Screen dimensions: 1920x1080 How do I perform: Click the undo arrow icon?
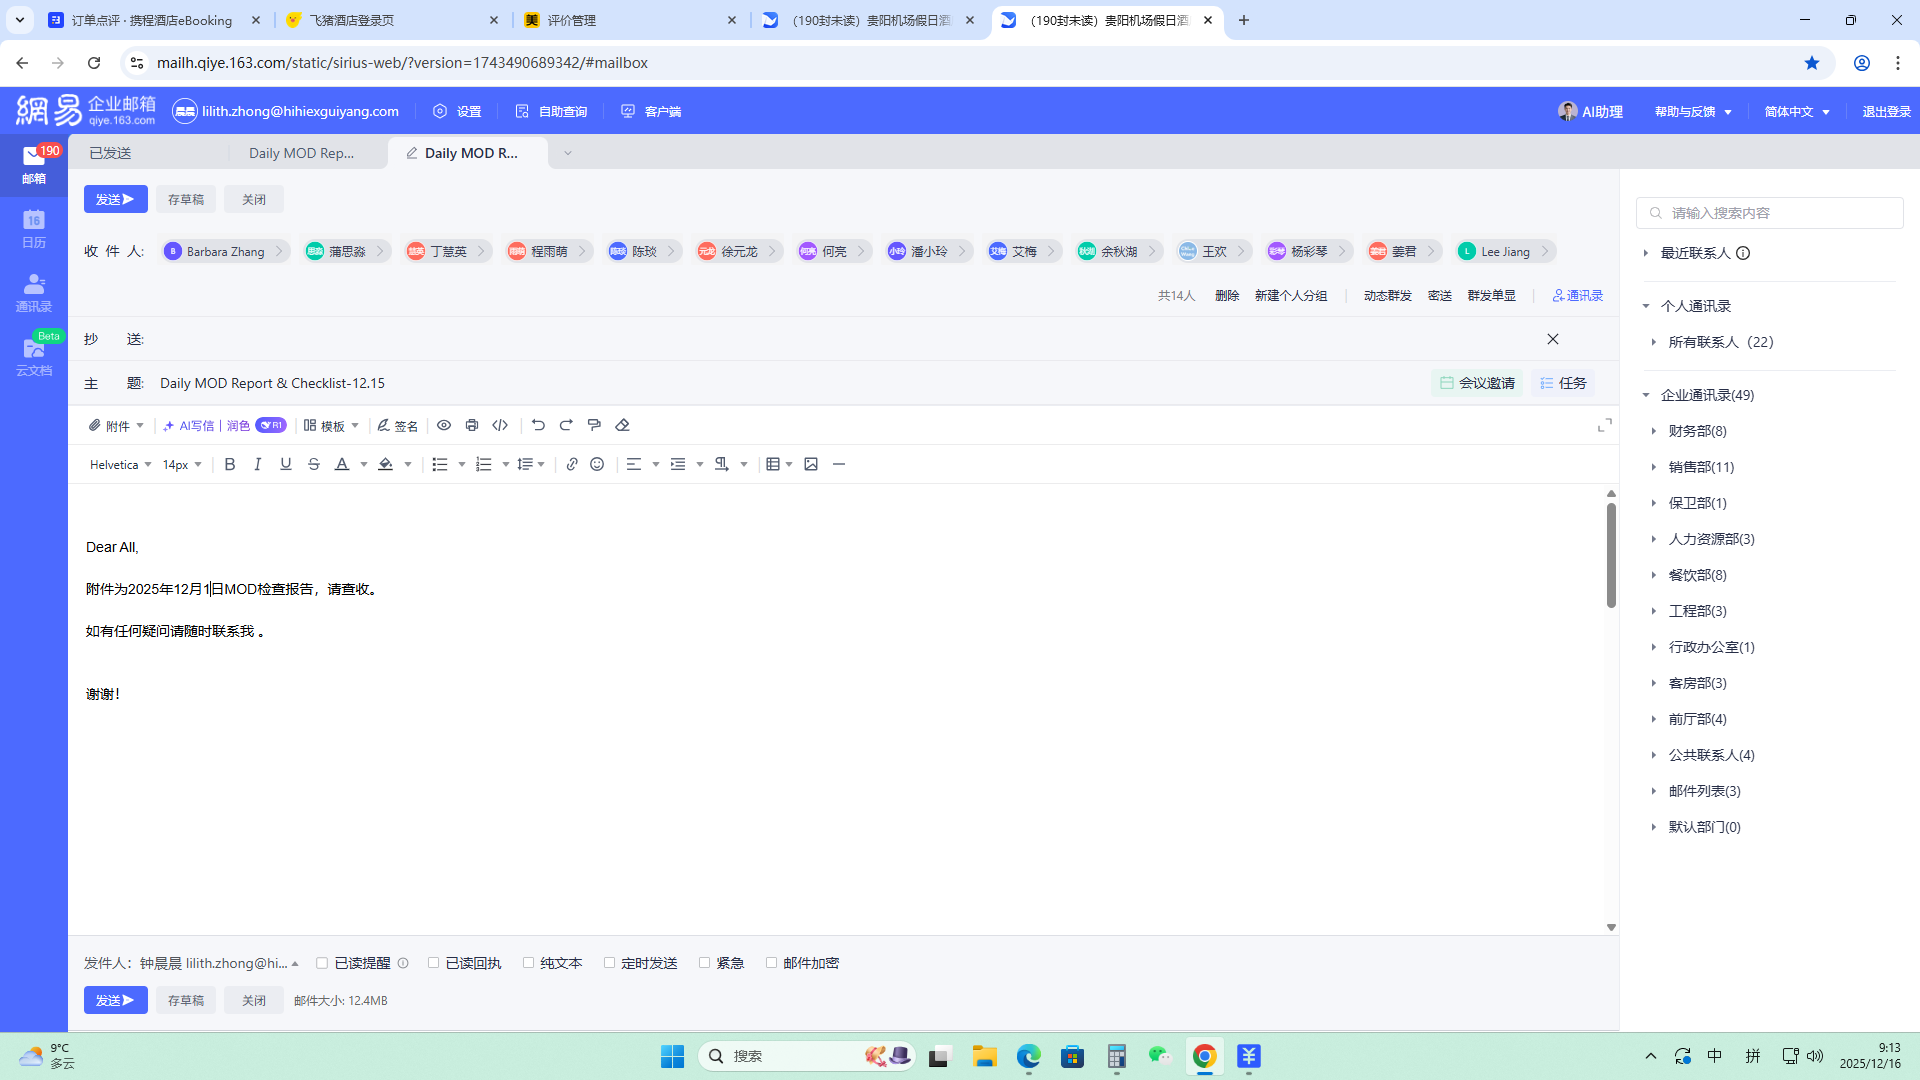point(538,425)
